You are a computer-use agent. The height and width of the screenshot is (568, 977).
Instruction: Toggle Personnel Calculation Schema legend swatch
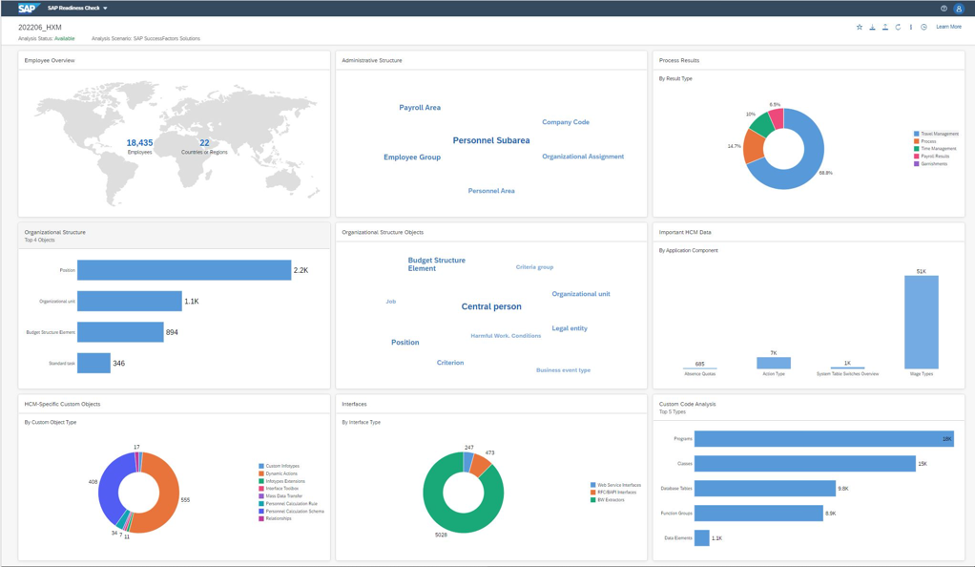[261, 511]
